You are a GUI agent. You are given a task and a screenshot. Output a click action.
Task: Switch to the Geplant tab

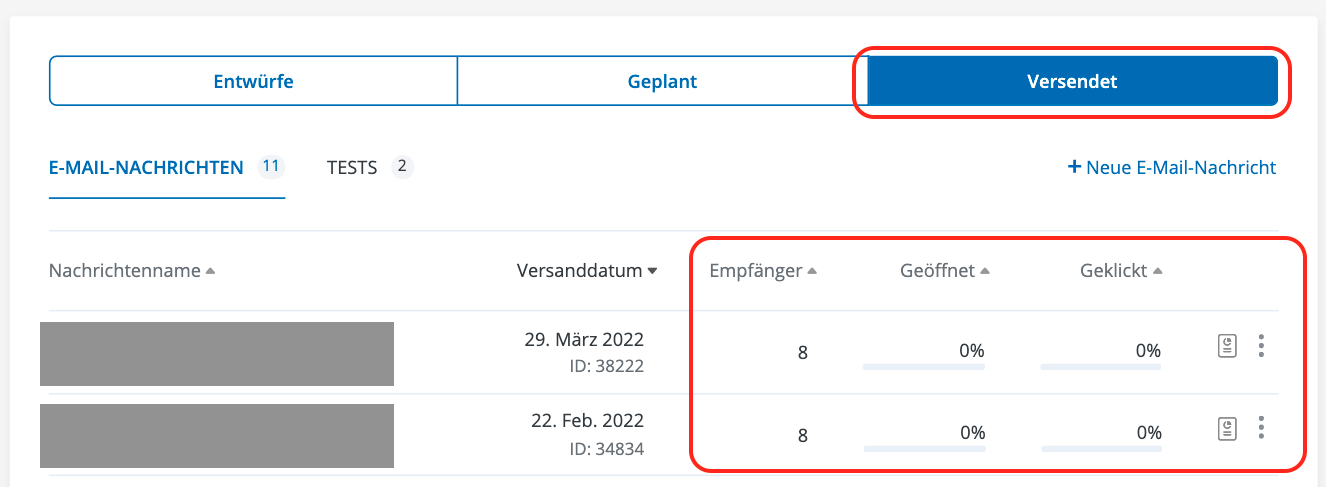tap(662, 81)
